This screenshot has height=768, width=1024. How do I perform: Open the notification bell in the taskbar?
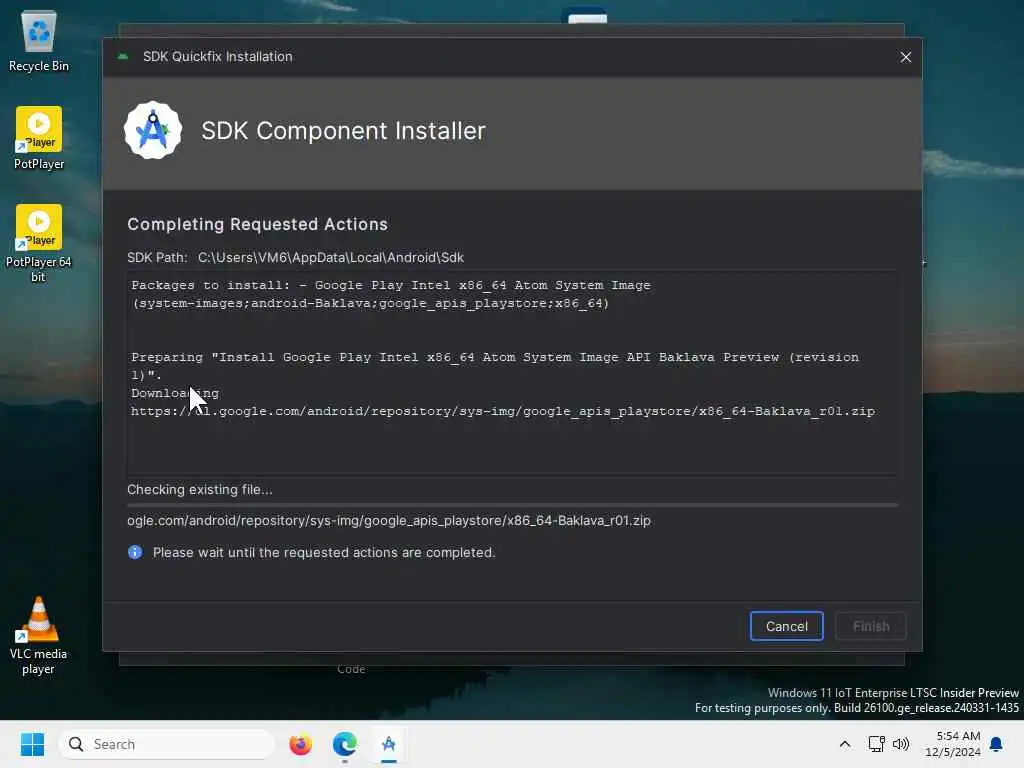tap(996, 744)
